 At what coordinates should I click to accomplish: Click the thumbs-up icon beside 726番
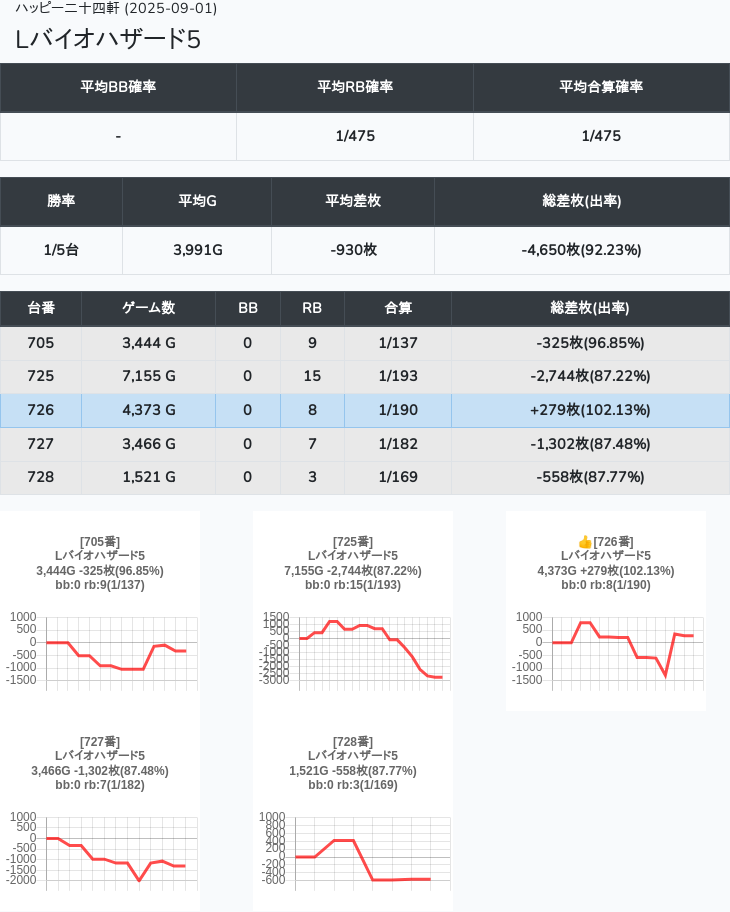(x=585, y=542)
